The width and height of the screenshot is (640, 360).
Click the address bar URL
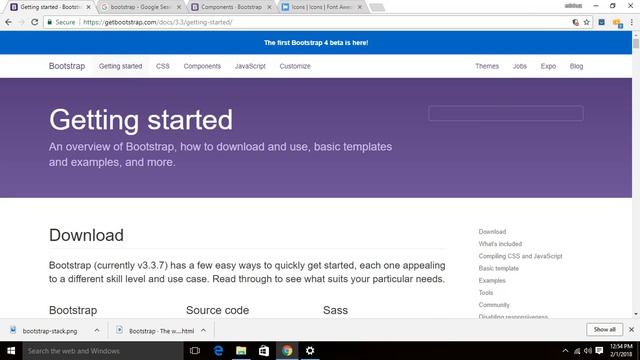pos(158,22)
